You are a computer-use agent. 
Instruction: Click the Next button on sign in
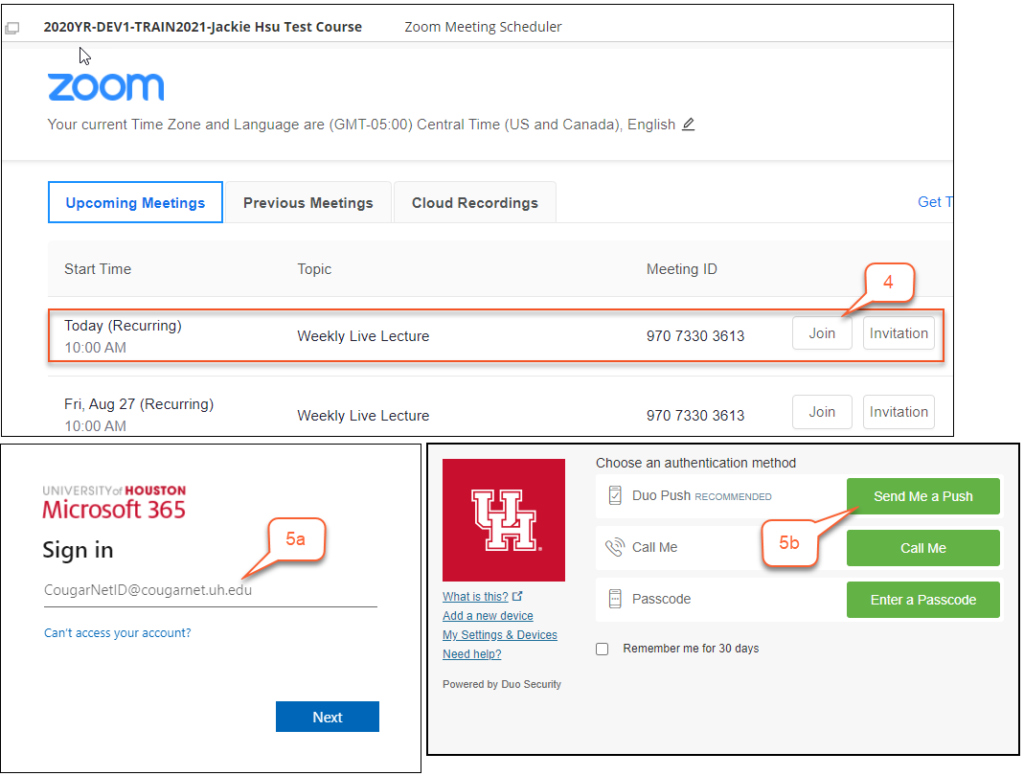point(327,717)
